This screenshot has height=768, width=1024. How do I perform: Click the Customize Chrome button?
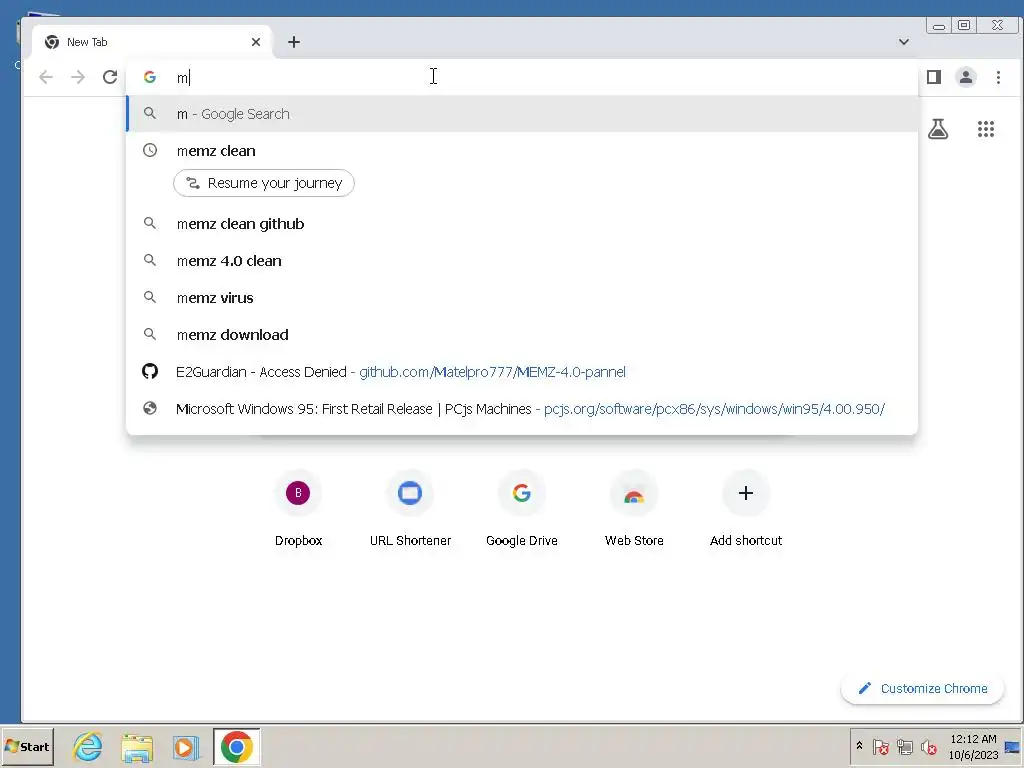click(x=922, y=688)
